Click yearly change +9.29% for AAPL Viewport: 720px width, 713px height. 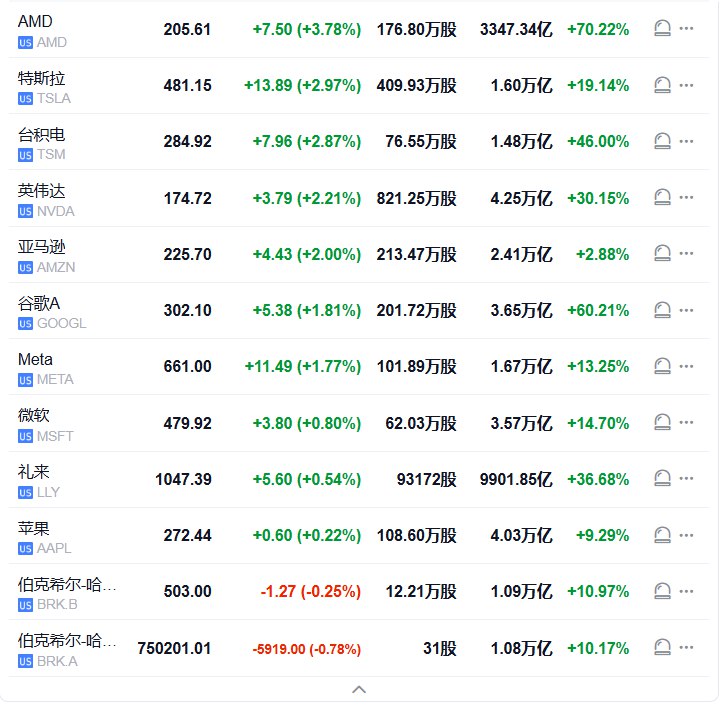pyautogui.click(x=602, y=535)
